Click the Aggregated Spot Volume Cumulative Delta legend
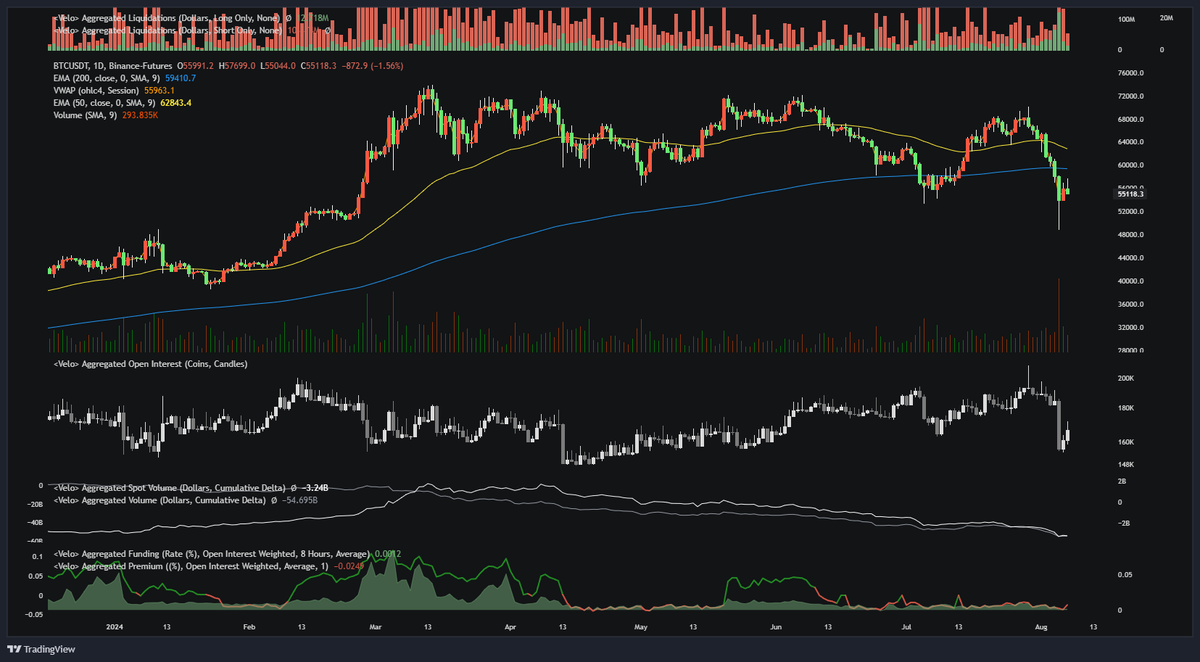 [x=169, y=487]
